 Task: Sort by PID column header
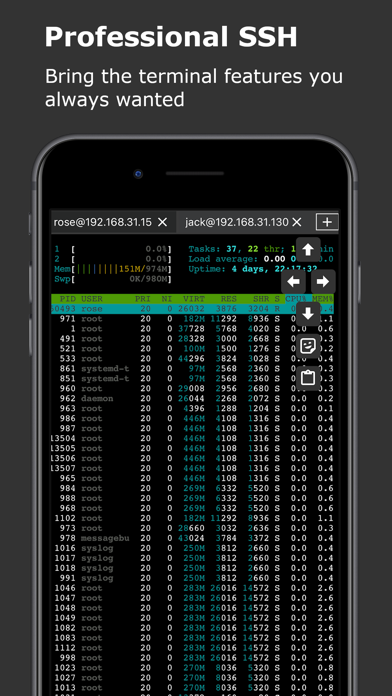pos(68,299)
